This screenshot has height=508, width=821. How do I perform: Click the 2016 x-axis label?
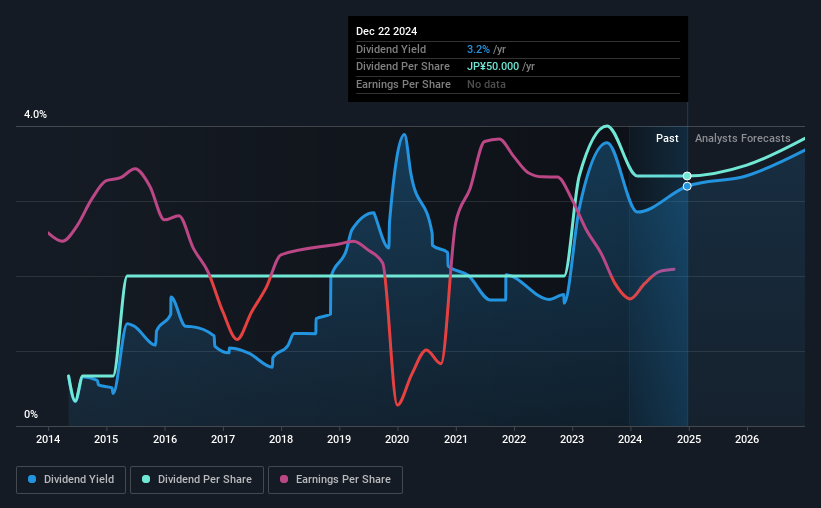[165, 439]
